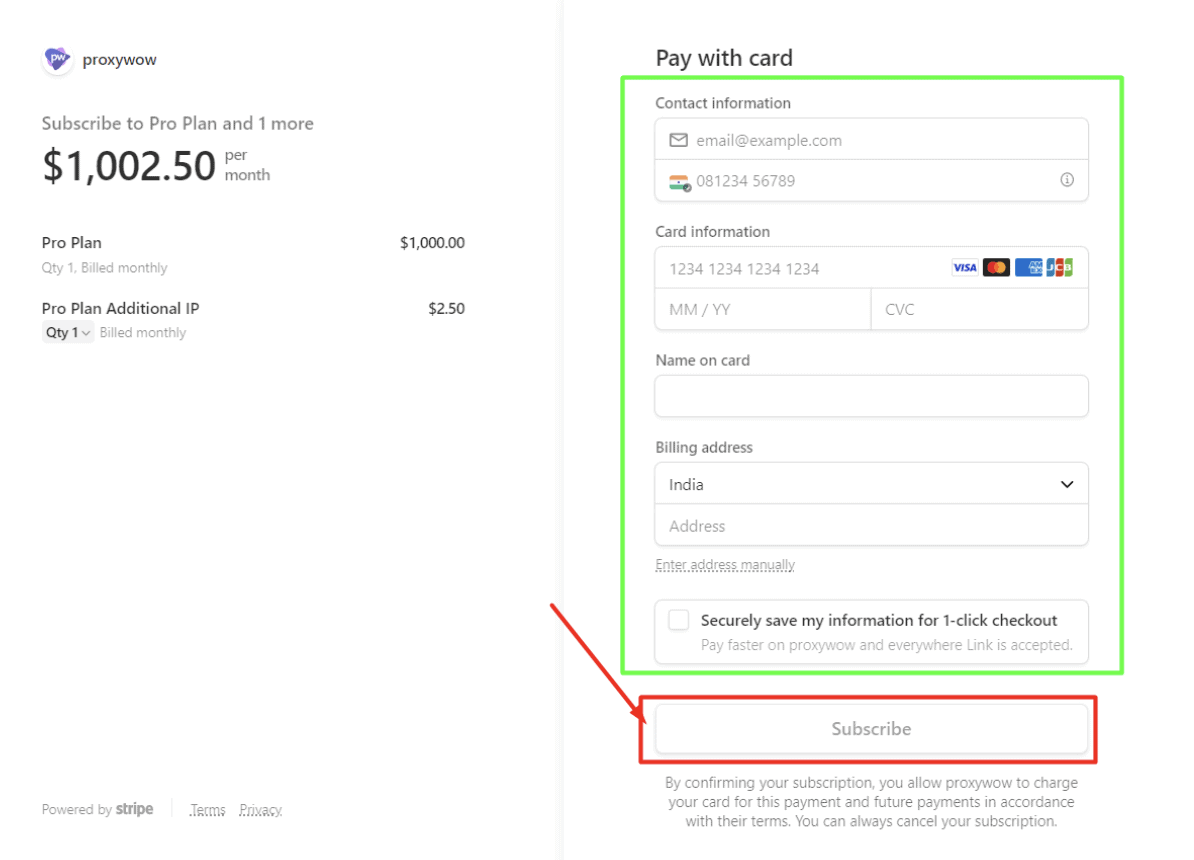Click the envelope icon in email field

[679, 140]
